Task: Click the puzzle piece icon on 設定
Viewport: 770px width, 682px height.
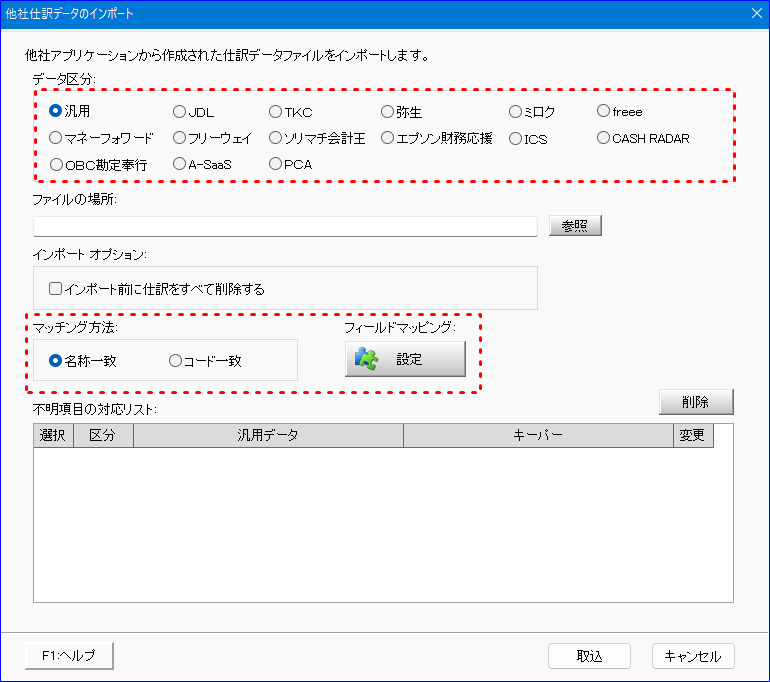Action: point(366,359)
